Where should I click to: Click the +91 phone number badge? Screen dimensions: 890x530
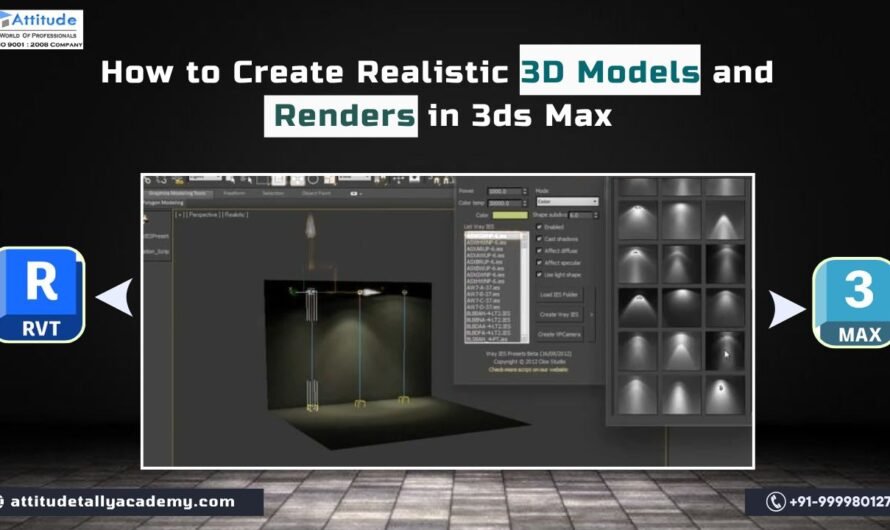tap(817, 502)
